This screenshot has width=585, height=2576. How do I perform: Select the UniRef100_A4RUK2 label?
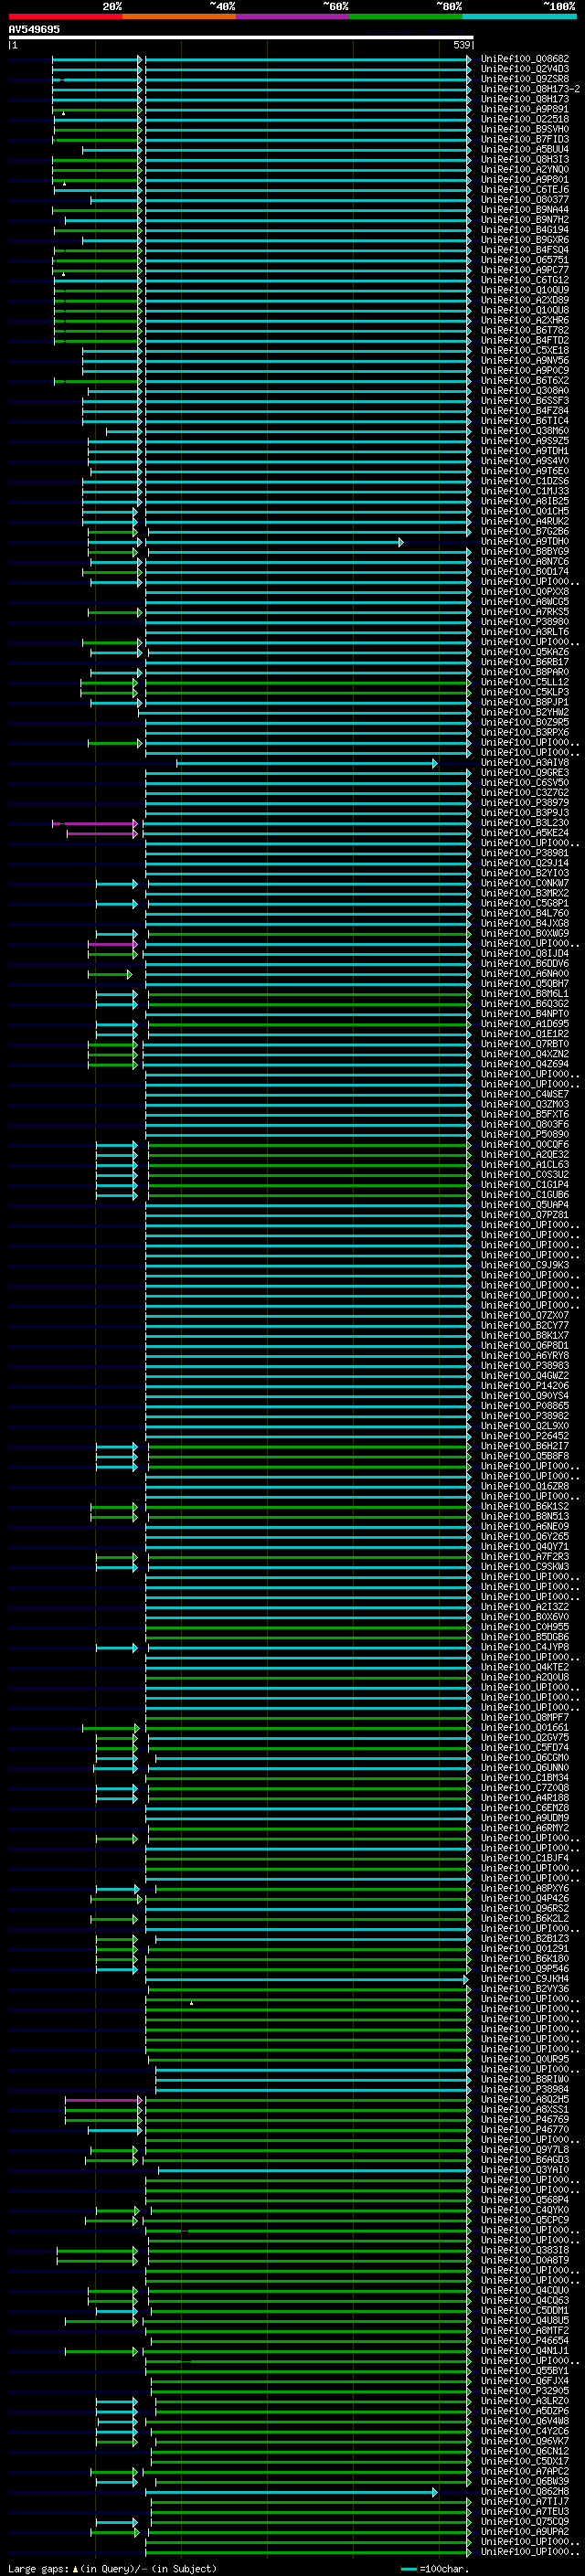[525, 521]
